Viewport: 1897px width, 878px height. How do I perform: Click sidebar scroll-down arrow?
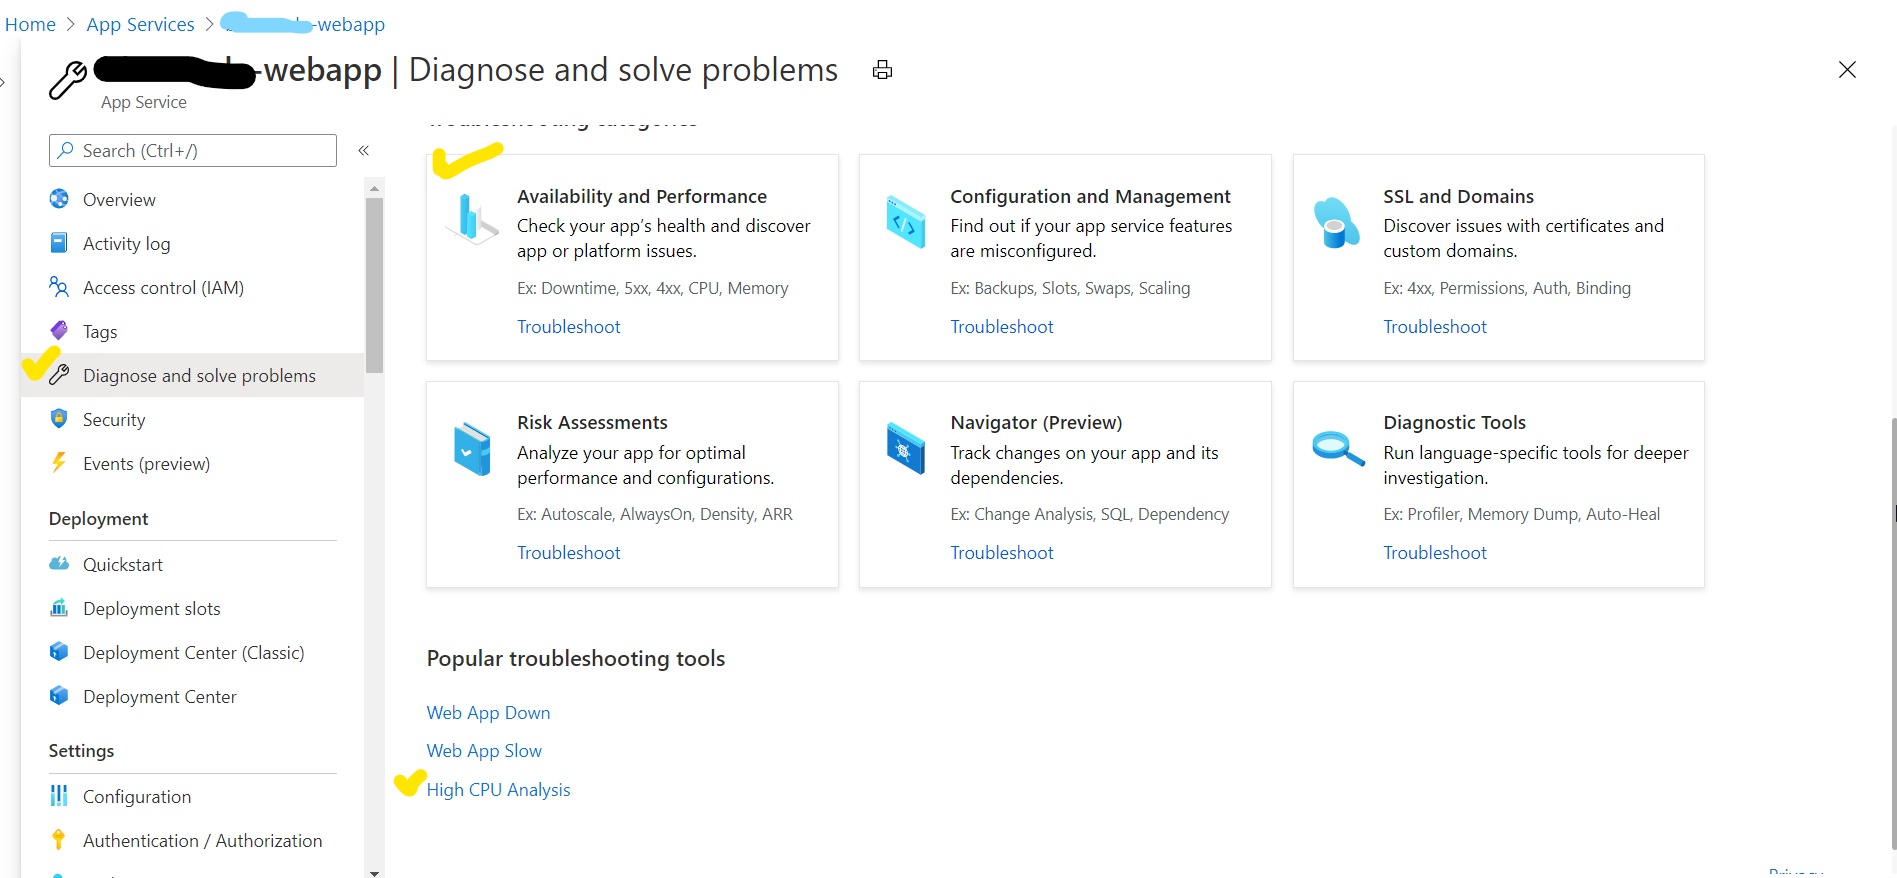(374, 872)
